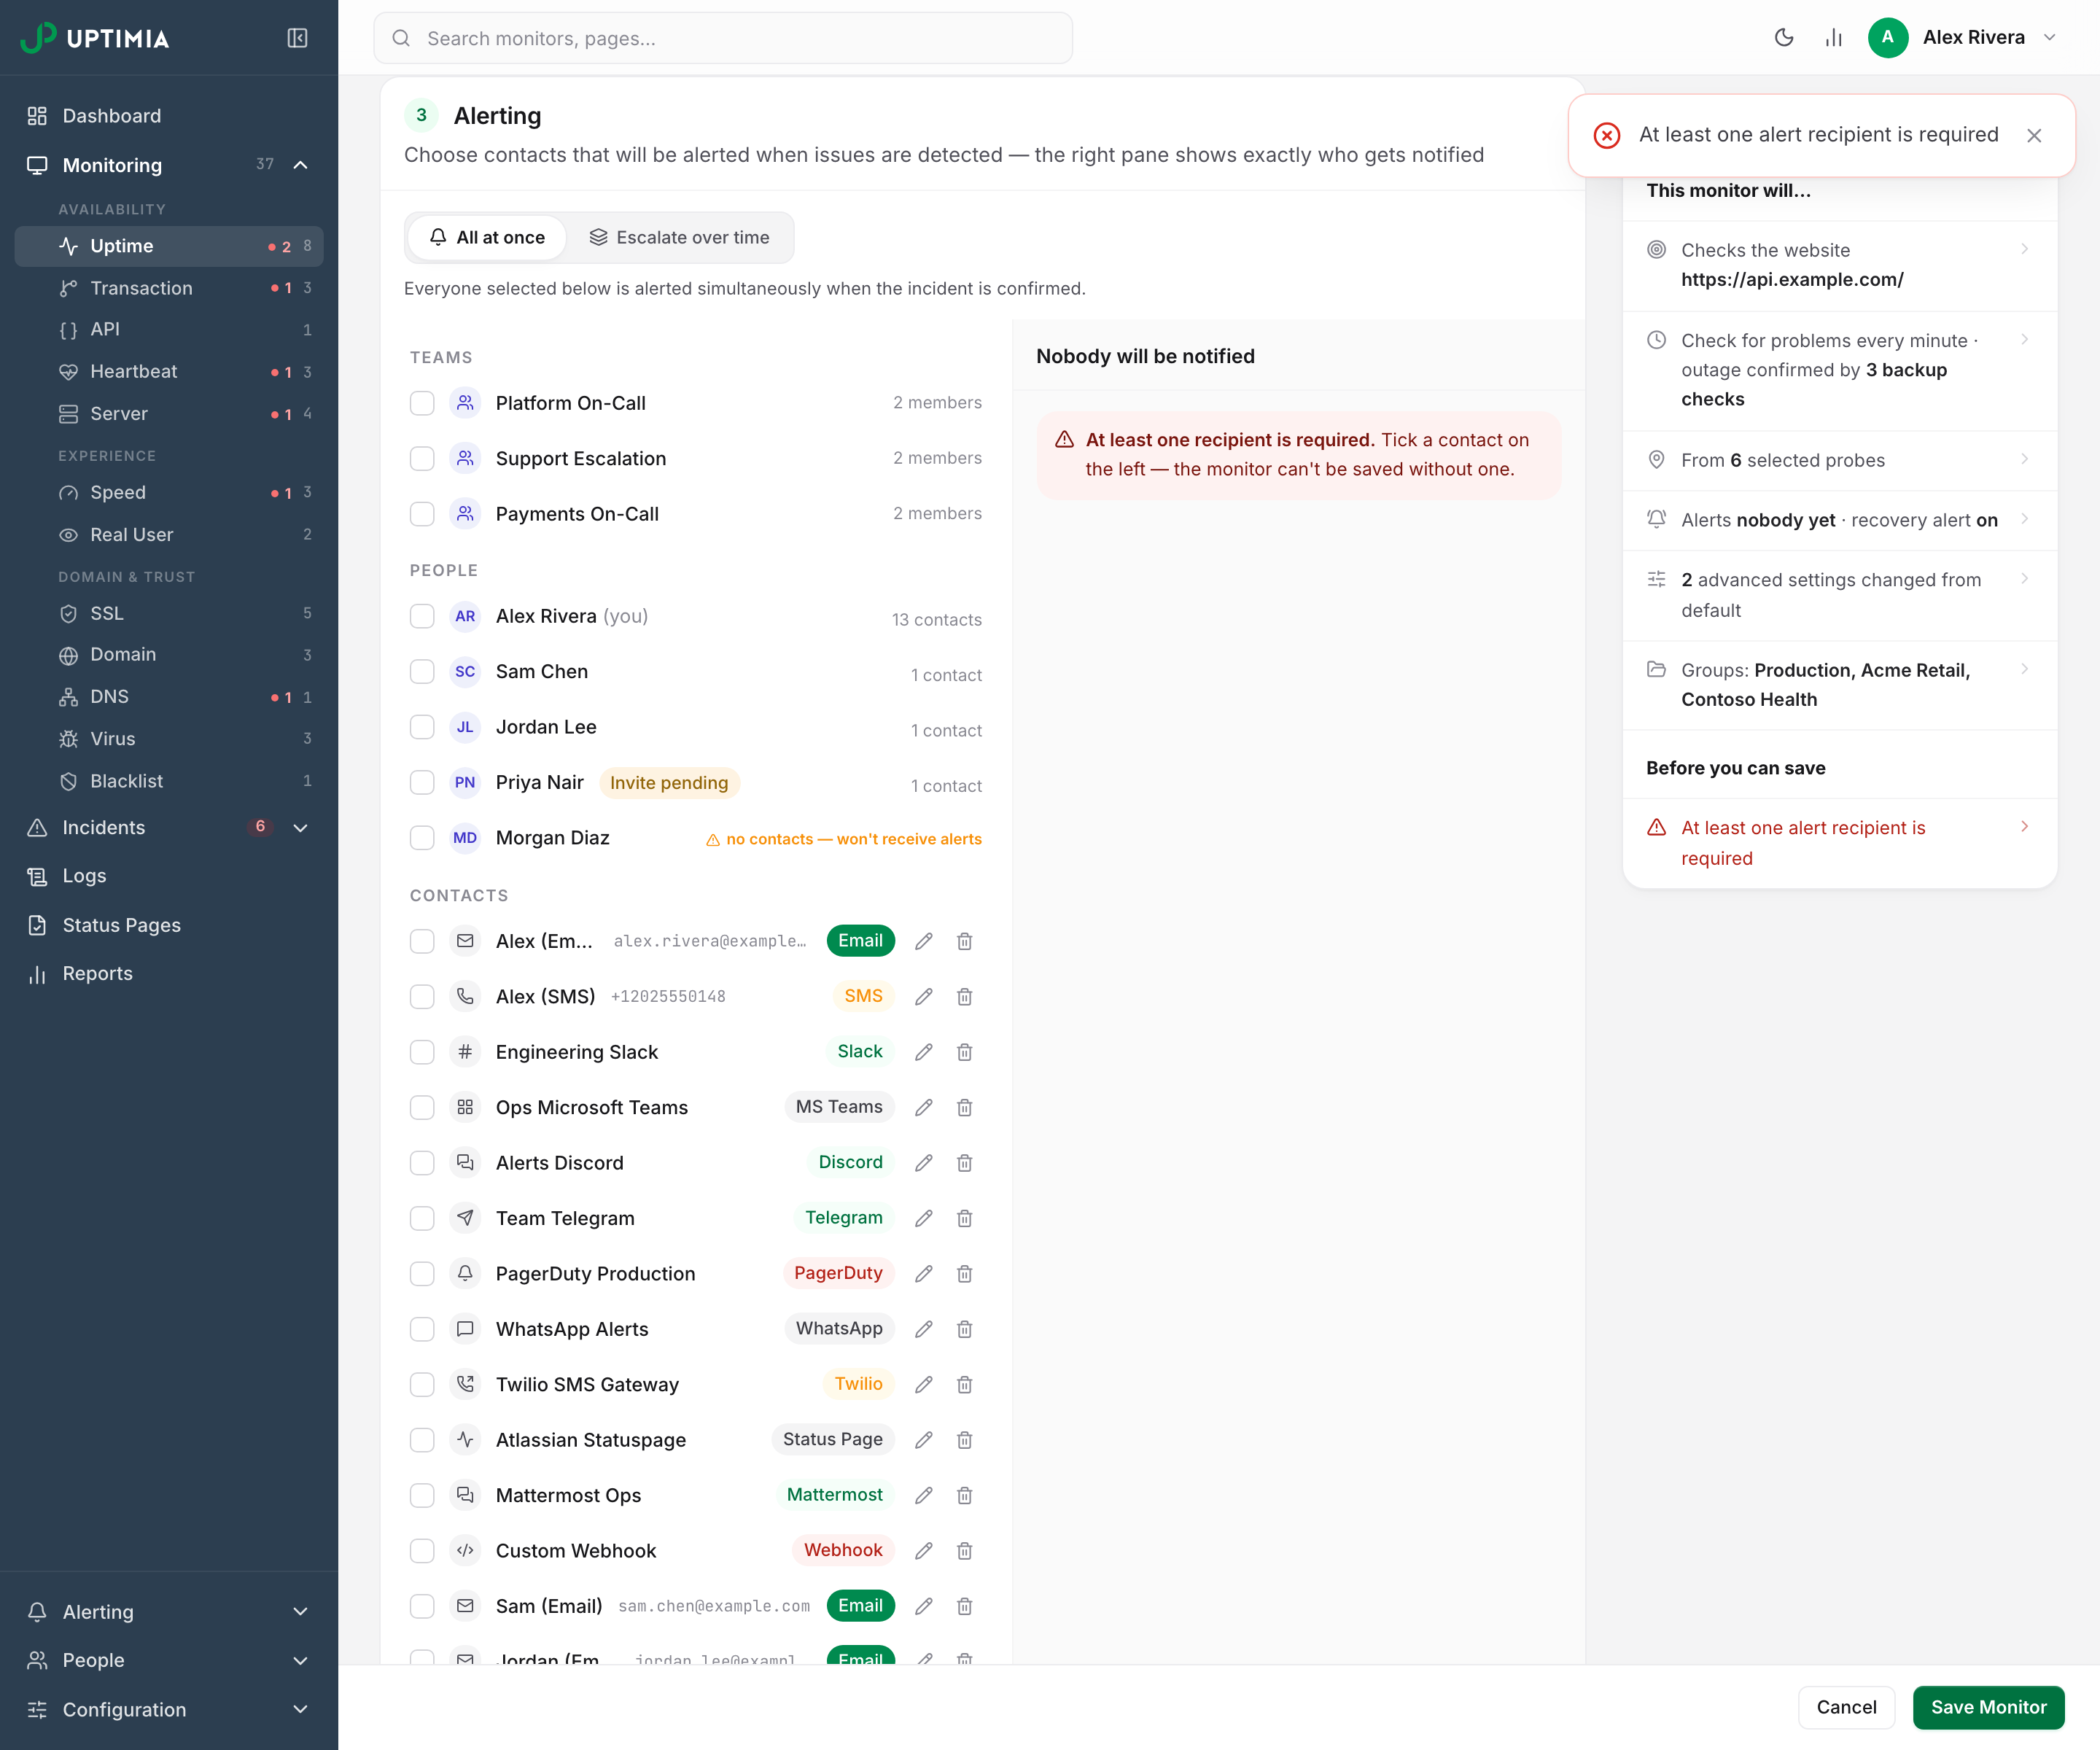Delete the Custom Webhook contact
The height and width of the screenshot is (1750, 2100).
tap(964, 1550)
